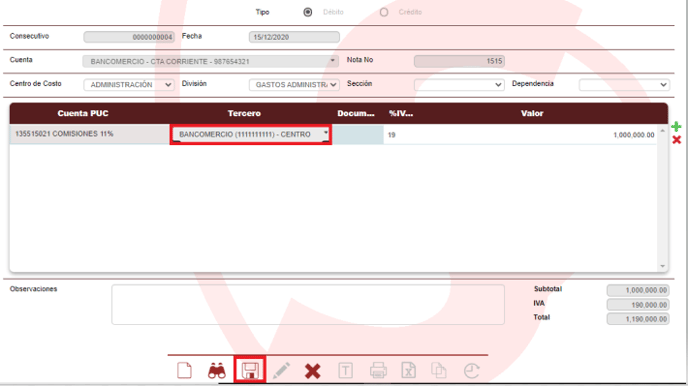
Task: Save the note with the floppy disk icon
Action: point(250,371)
